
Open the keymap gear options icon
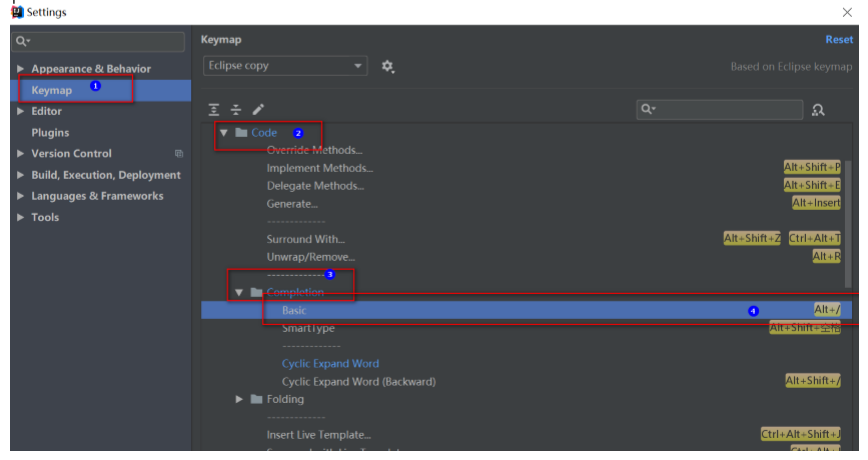tap(388, 66)
